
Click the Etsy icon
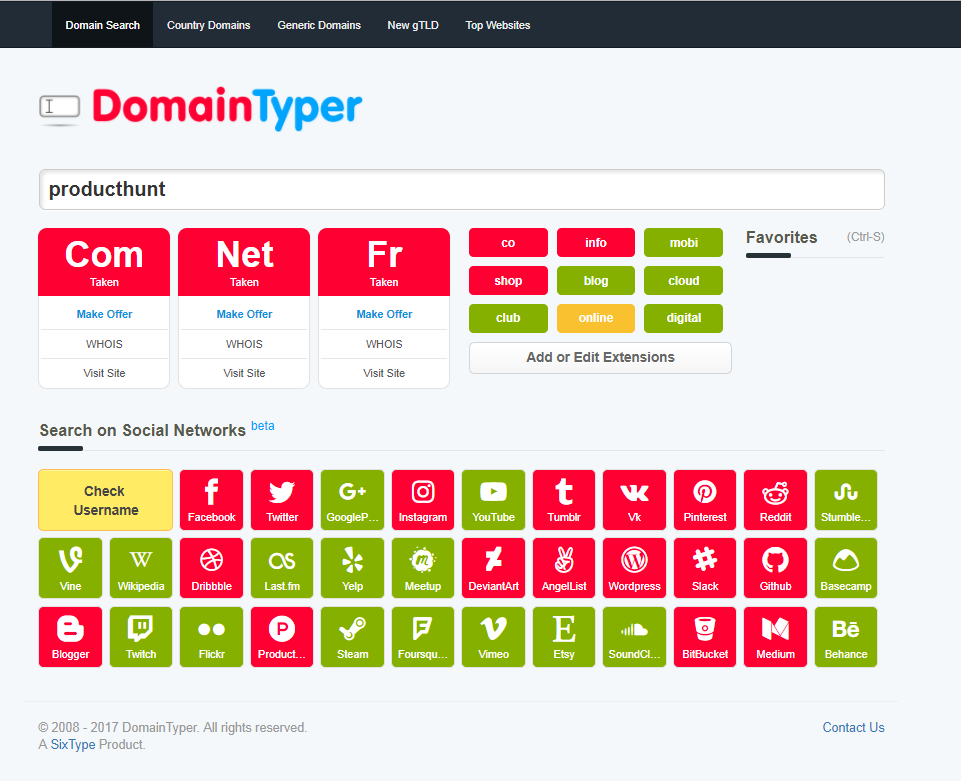click(563, 636)
